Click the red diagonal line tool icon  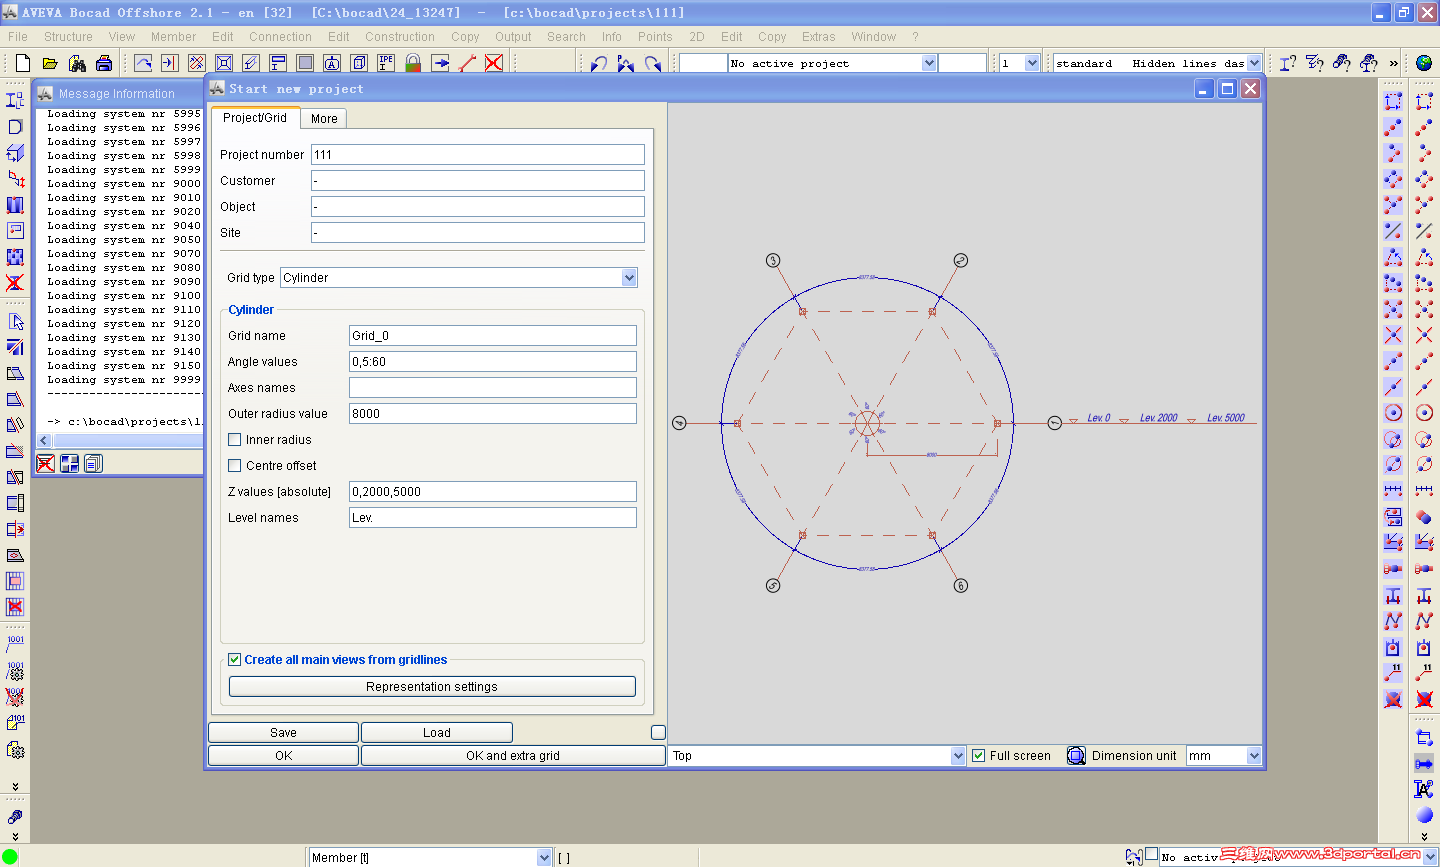click(x=467, y=63)
